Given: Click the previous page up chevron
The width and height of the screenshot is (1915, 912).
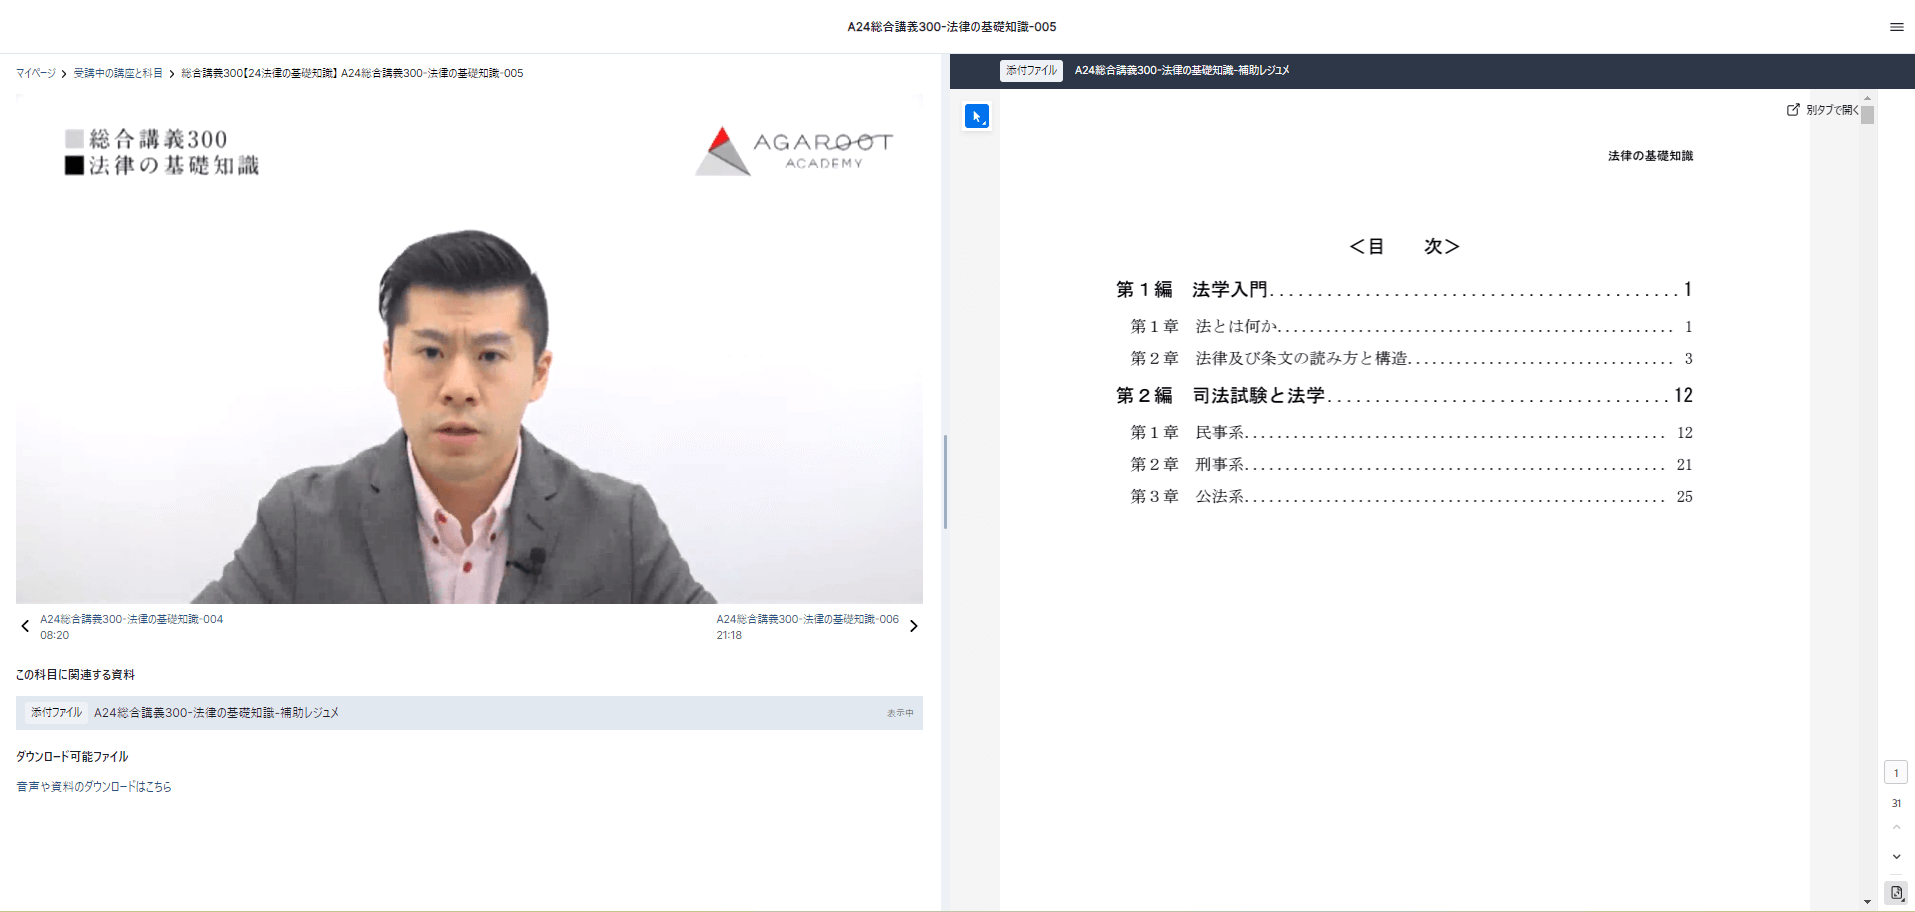Looking at the screenshot, I should click(x=1896, y=828).
